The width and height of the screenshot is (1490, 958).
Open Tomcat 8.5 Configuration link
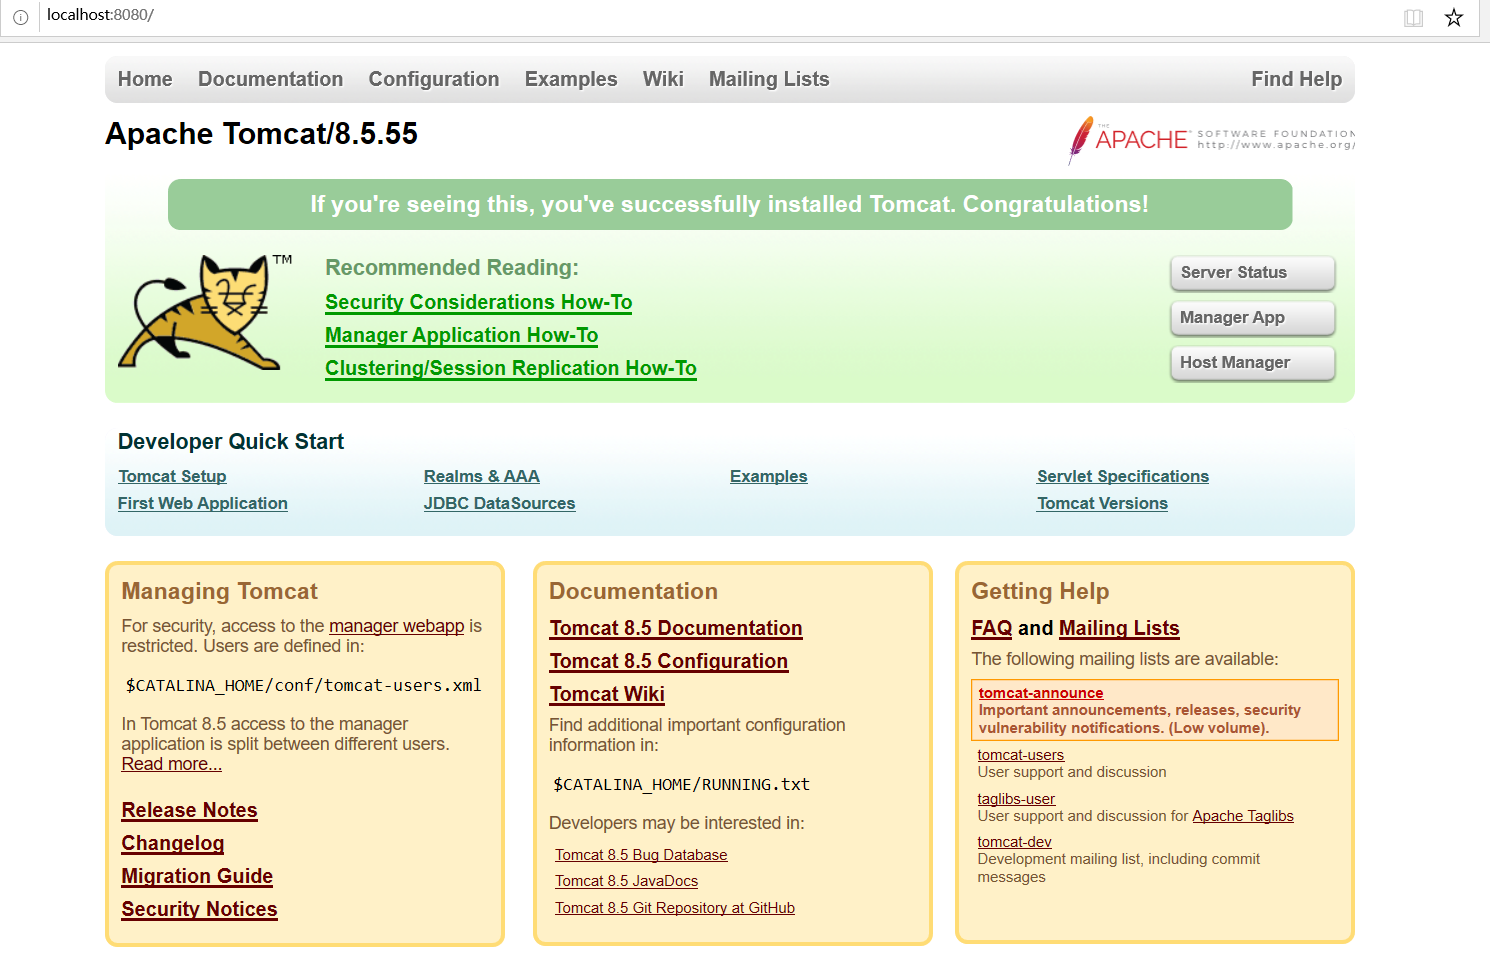[669, 661]
